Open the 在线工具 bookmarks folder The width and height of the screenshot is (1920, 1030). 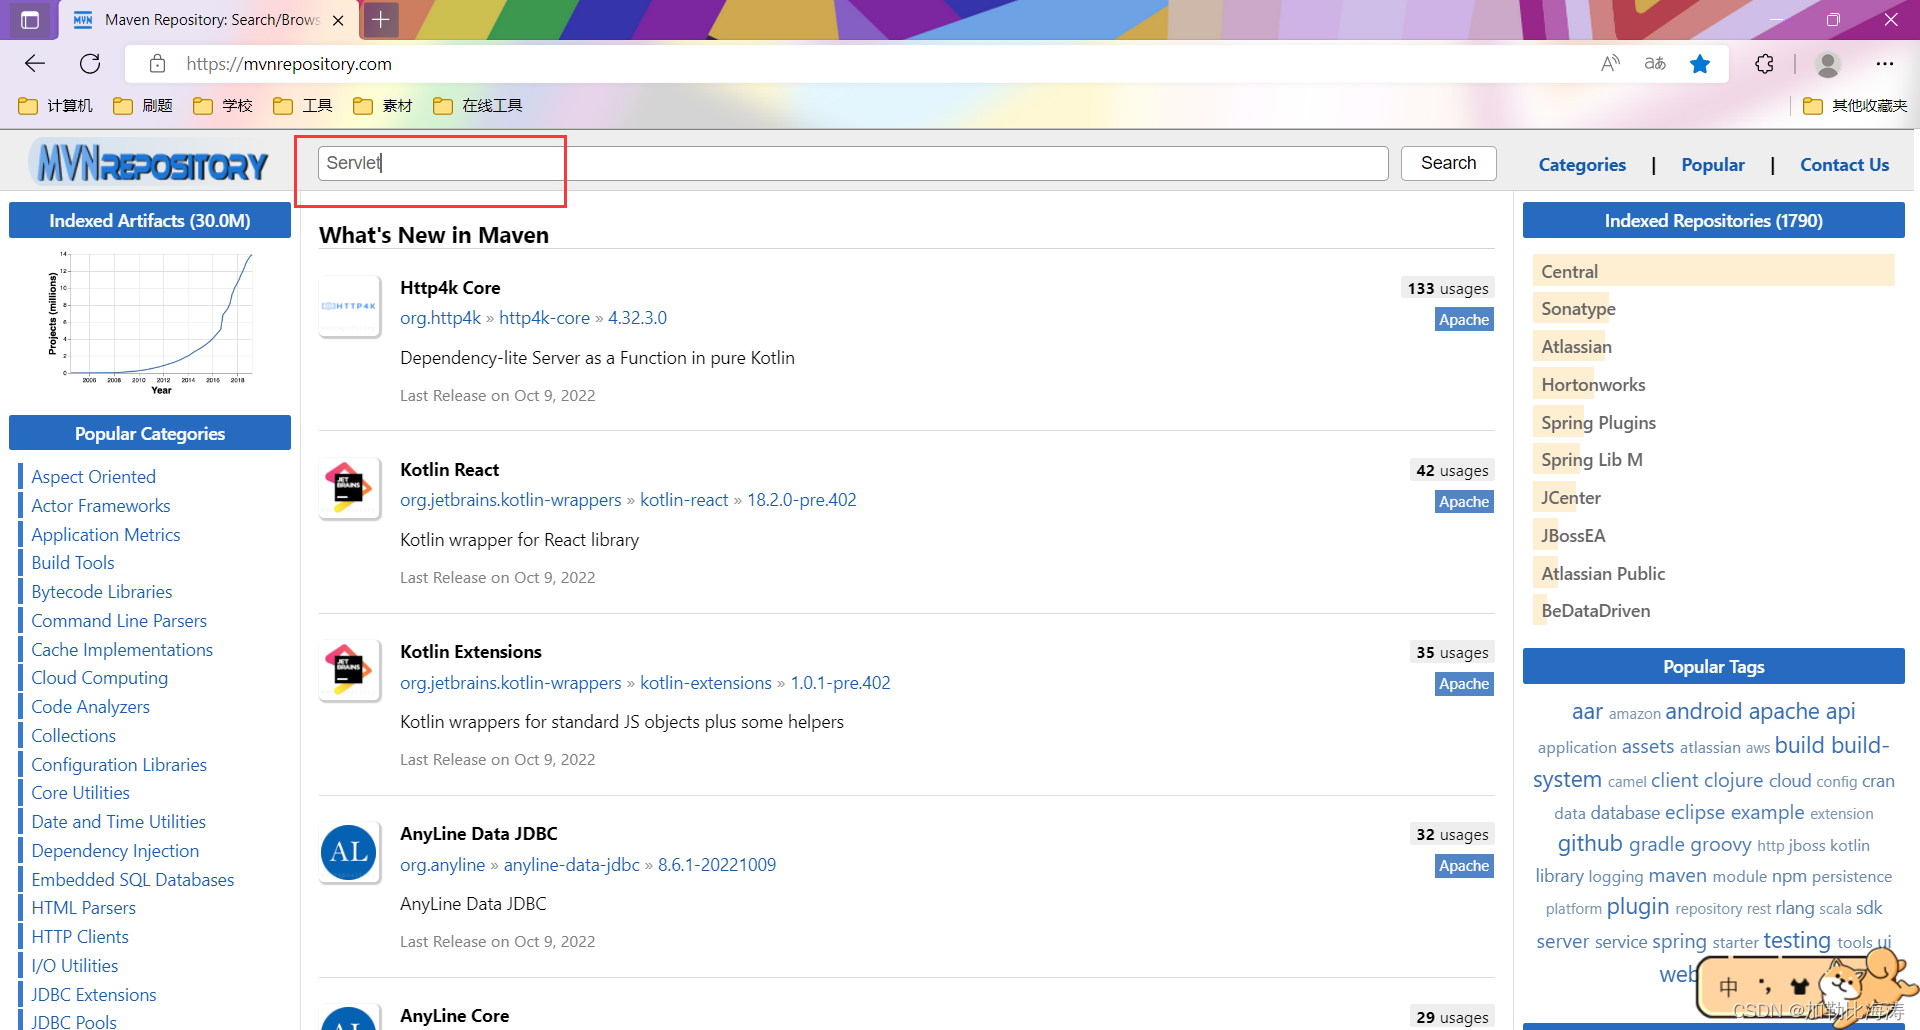pyautogui.click(x=478, y=106)
